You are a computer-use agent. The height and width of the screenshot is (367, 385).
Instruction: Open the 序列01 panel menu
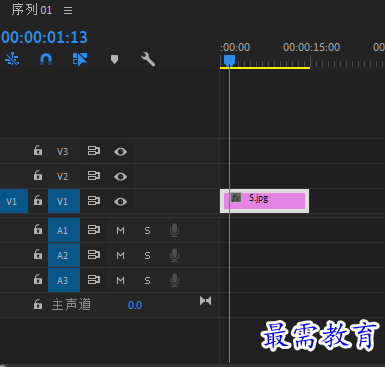click(x=68, y=11)
